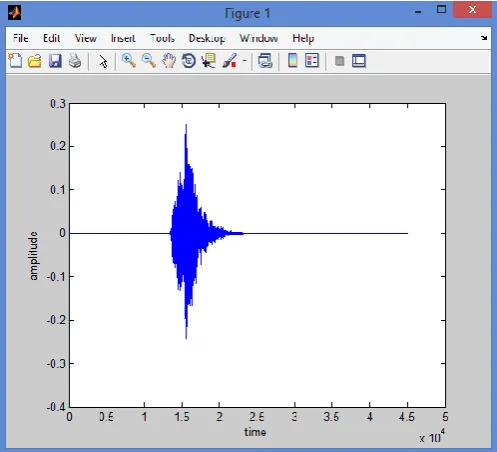
Task: Click the Link Plot icon
Action: pos(265,61)
